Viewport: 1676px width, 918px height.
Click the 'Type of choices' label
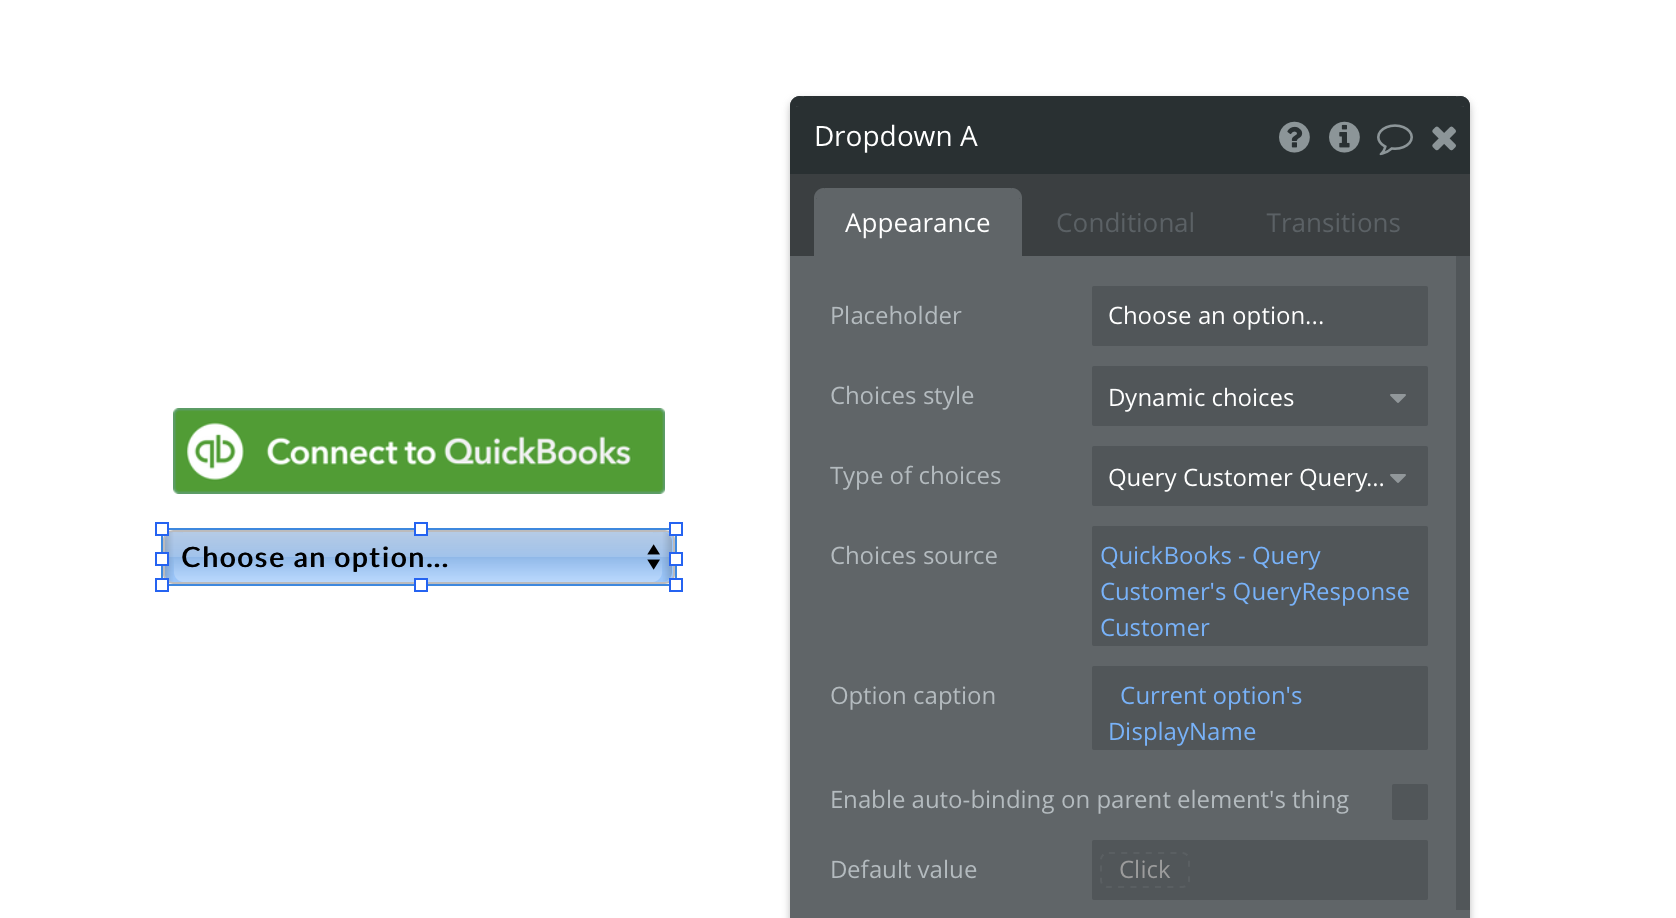coord(915,476)
